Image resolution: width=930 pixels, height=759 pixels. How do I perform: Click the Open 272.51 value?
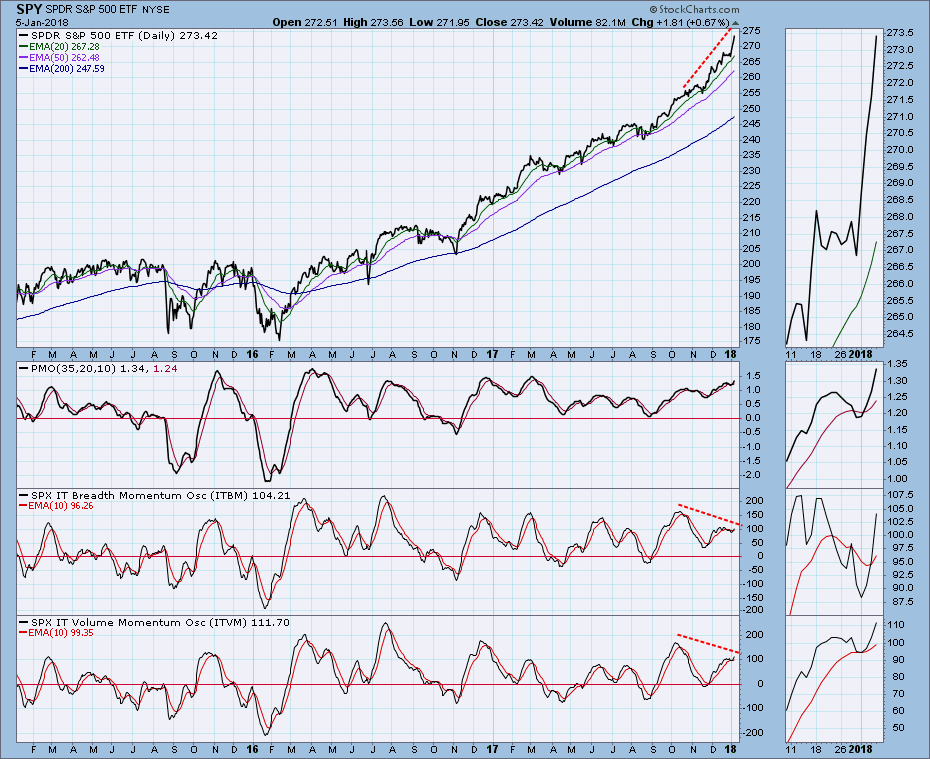tap(305, 22)
